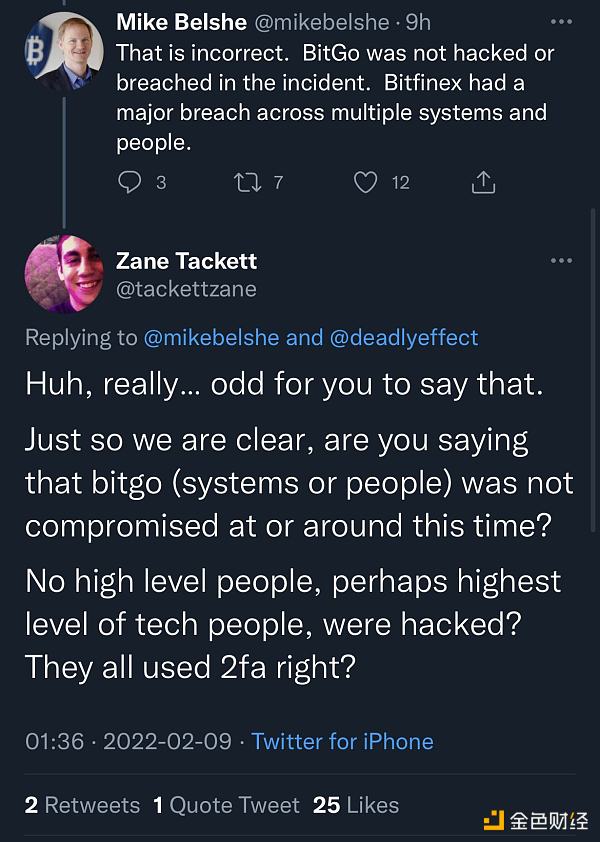This screenshot has width=600, height=842.
Task: Open more options for Zane Tackett's tweet
Action: point(561,261)
